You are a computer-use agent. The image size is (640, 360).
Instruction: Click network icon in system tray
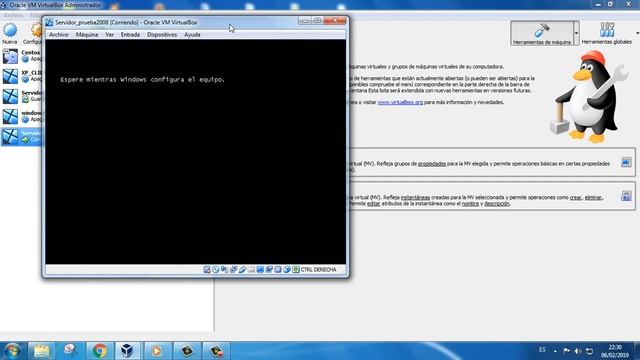pyautogui.click(x=589, y=351)
